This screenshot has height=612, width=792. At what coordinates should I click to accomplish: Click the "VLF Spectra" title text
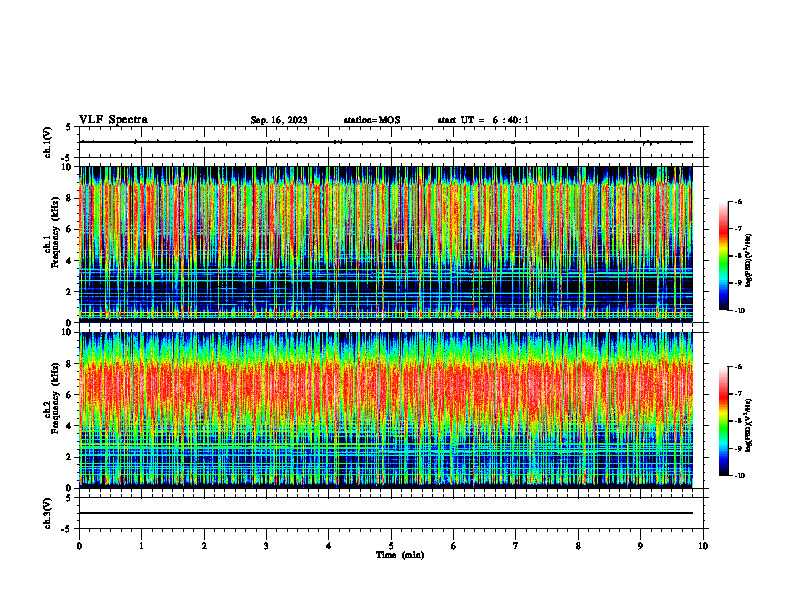pyautogui.click(x=113, y=120)
